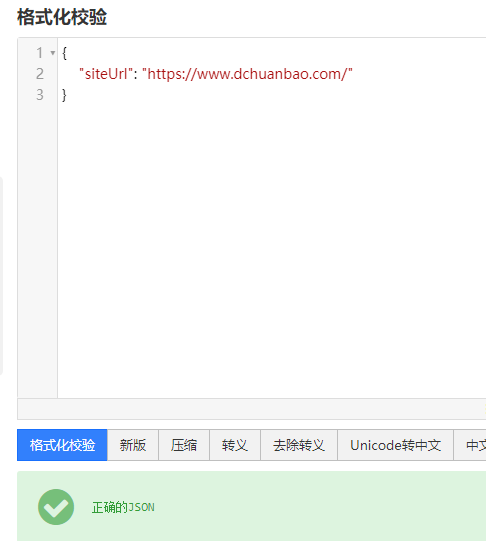This screenshot has height=541, width=486.
Task: Click the opening brace on line 1
Action: (x=64, y=53)
